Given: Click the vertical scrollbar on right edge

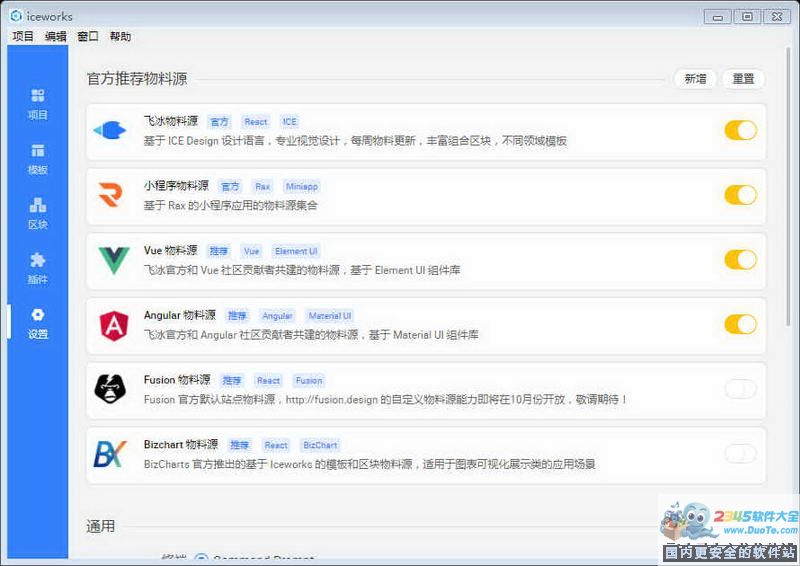Looking at the screenshot, I should tap(789, 189).
